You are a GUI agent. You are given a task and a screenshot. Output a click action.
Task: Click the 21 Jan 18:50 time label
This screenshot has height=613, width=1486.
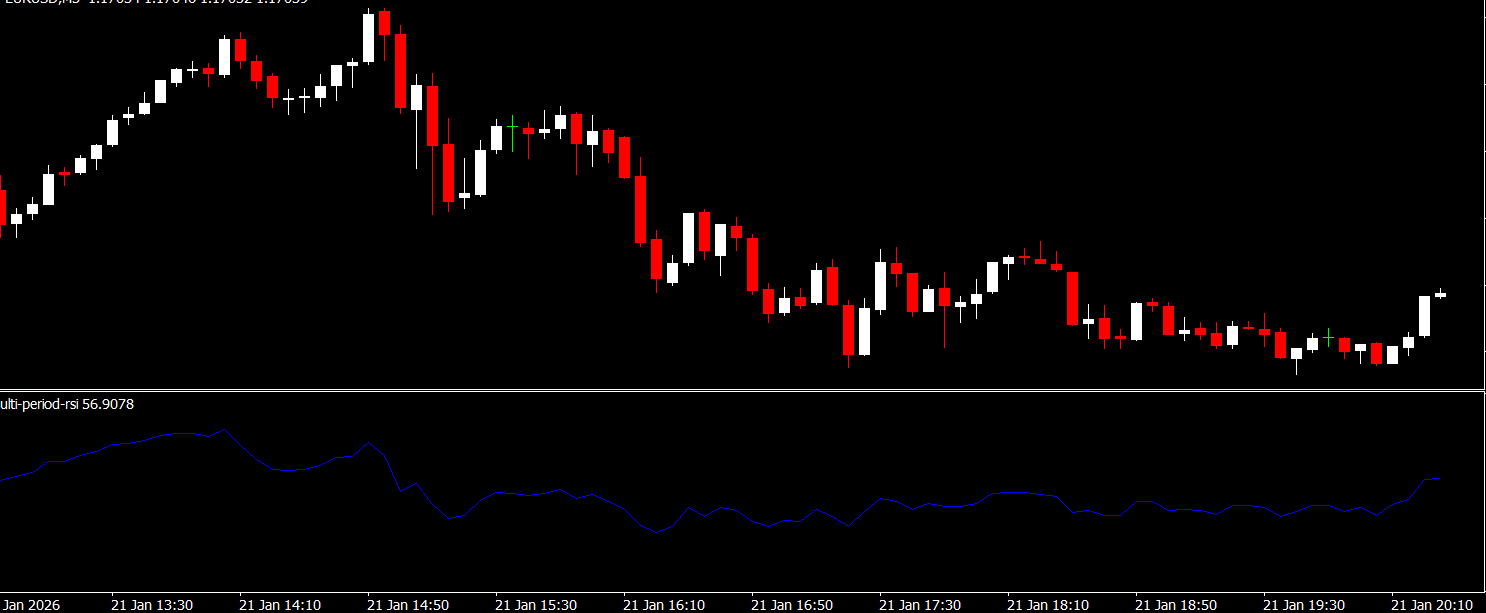1176,605
